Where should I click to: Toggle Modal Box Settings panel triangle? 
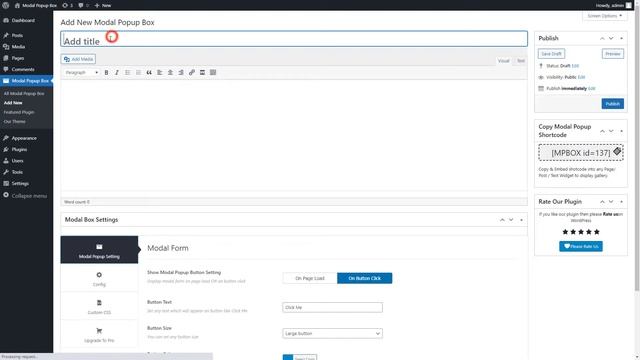point(521,220)
